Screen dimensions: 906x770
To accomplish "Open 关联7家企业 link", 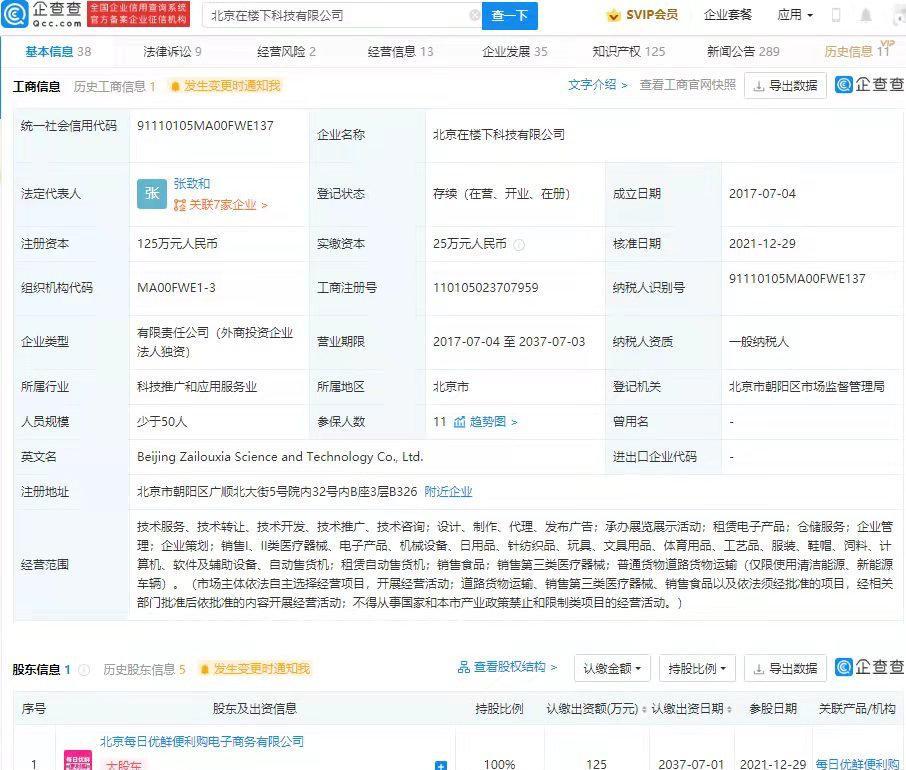I will [x=221, y=205].
